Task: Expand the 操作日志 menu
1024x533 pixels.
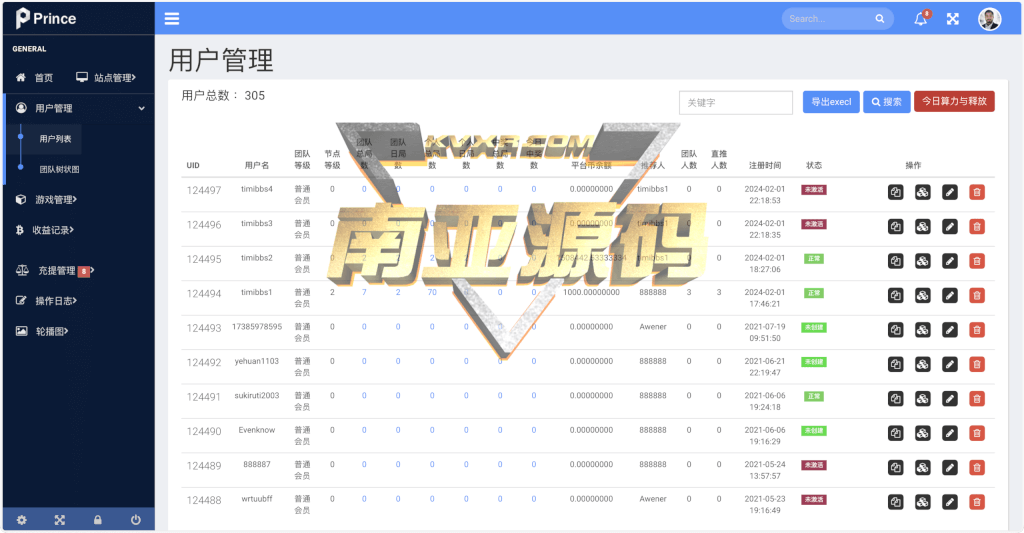Action: (x=46, y=300)
